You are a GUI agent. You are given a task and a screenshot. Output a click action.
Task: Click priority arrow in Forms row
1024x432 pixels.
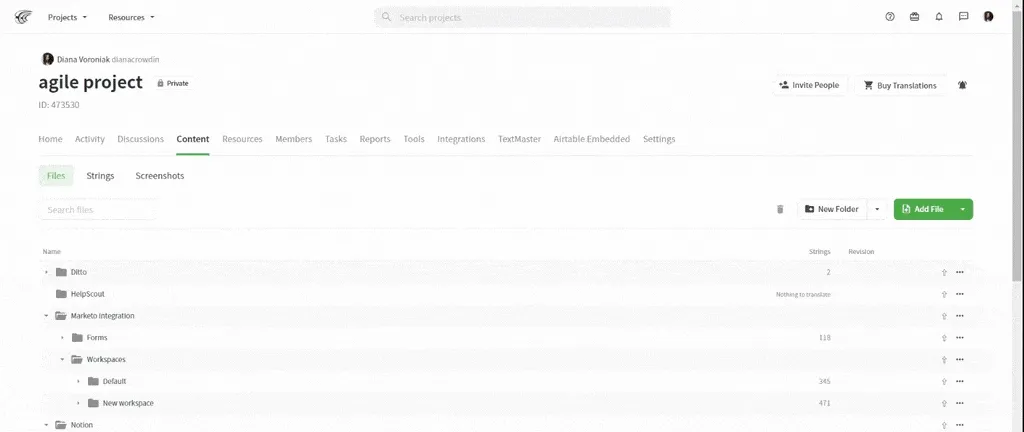tap(944, 338)
